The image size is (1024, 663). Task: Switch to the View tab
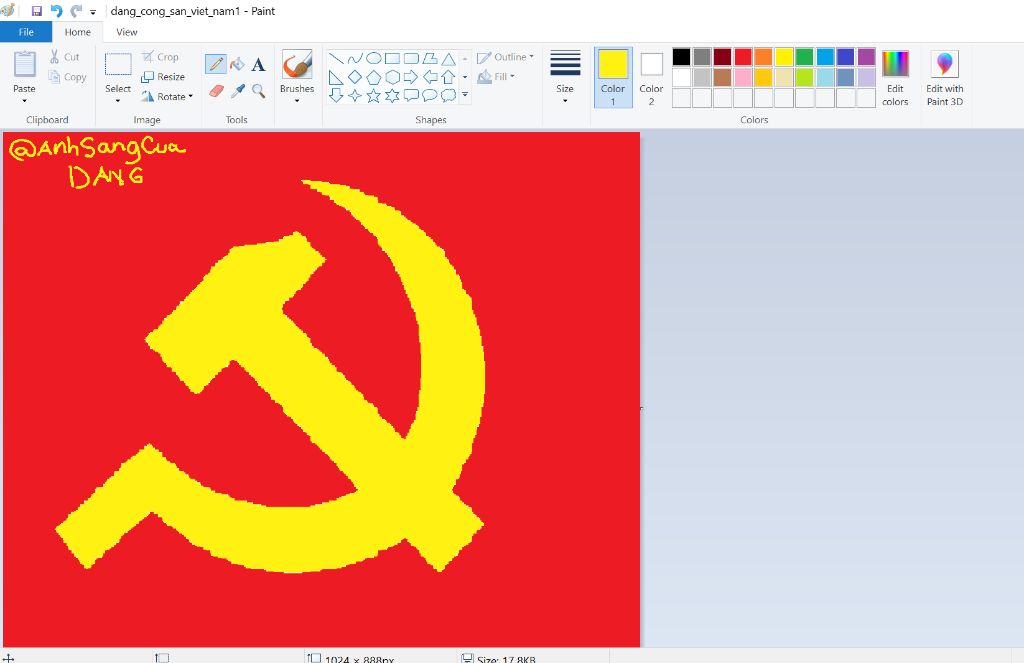tap(127, 32)
